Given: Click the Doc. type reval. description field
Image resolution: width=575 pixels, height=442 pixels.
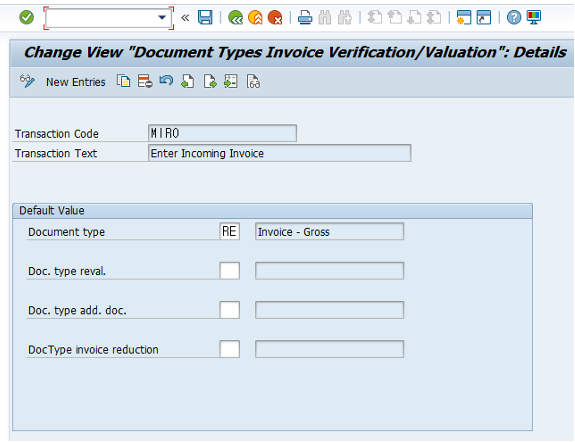Looking at the screenshot, I should [x=329, y=271].
